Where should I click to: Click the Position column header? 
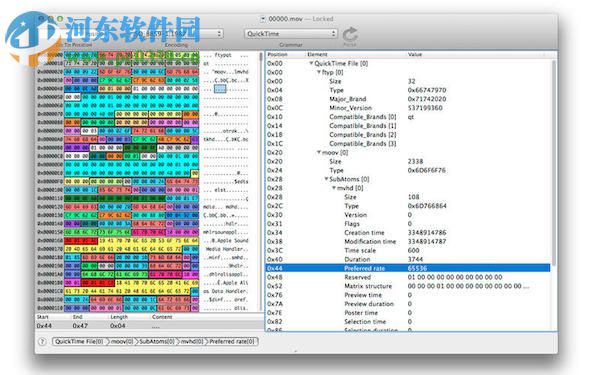pyautogui.click(x=277, y=55)
